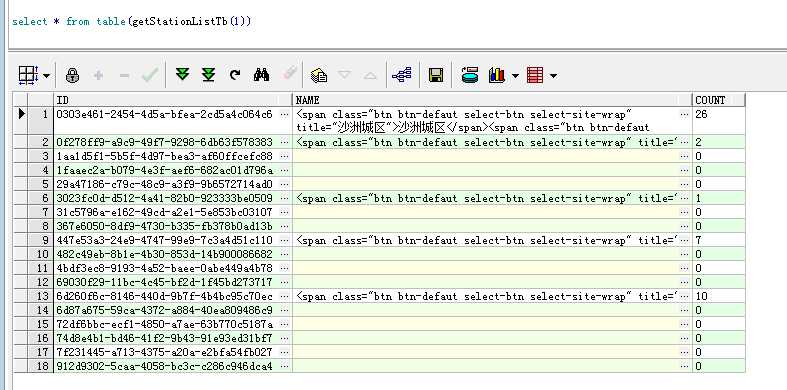Click the ID column header
This screenshot has width=787, height=390.
tap(173, 100)
